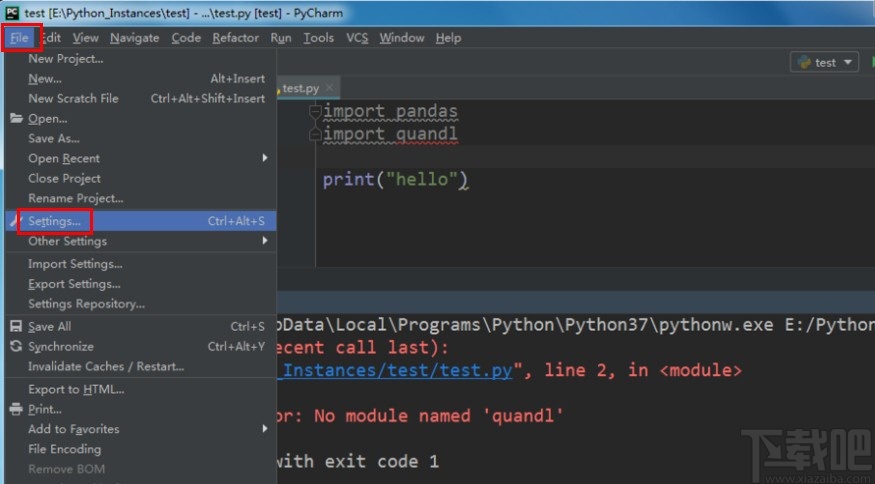This screenshot has height=484, width=875.
Task: Expand the Add to Favorites submenu arrow
Action: pyautogui.click(x=265, y=429)
